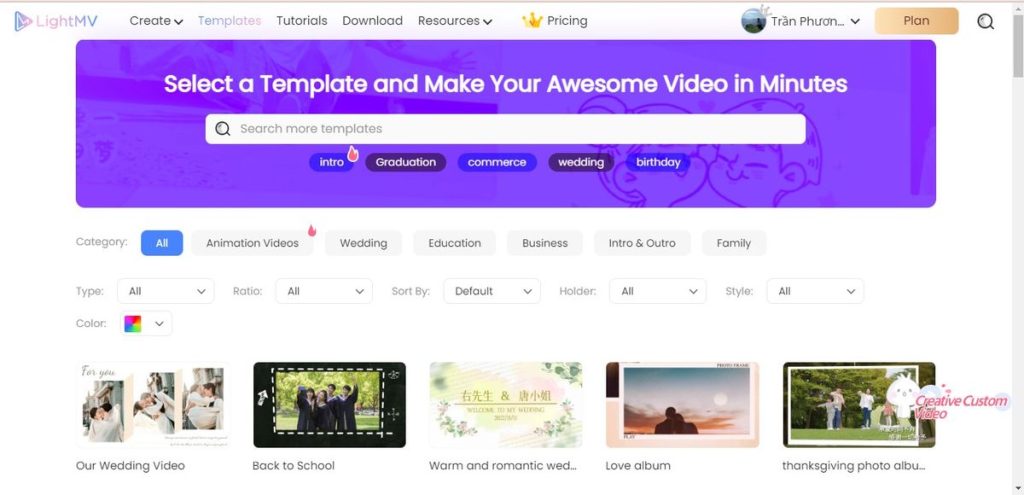Screen dimensions: 1024x495
Task: Click the Search more templates field
Action: pyautogui.click(x=505, y=129)
